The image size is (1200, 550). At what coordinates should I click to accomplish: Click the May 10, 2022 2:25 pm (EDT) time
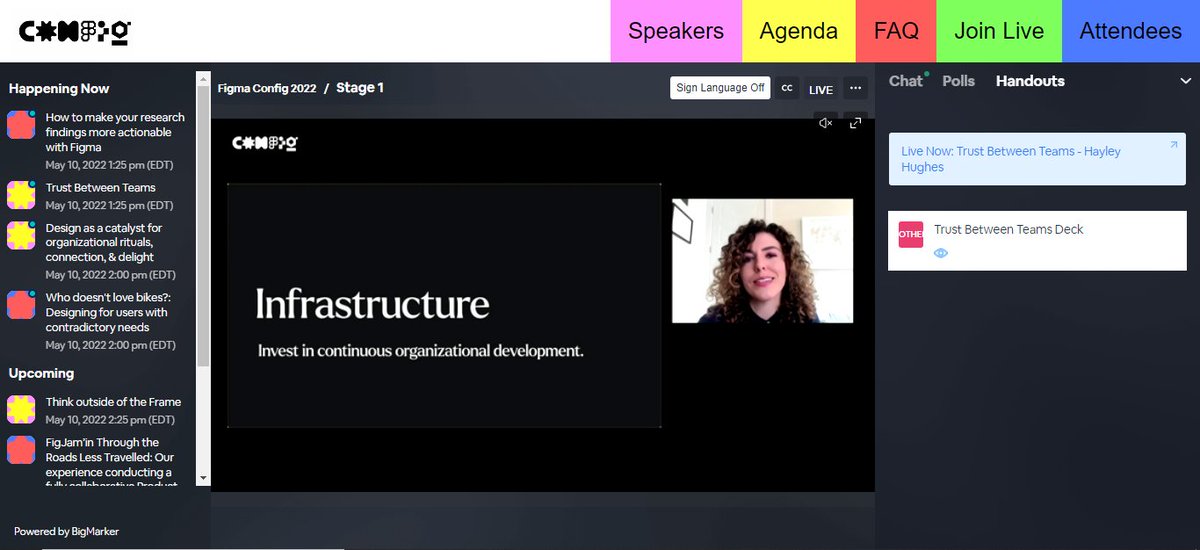pos(110,420)
